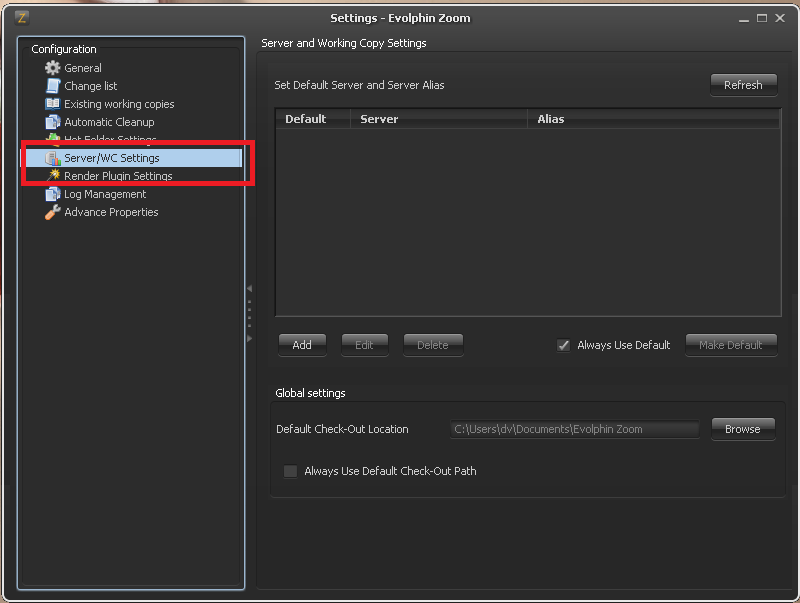Open Render Plugin Settings page
The image size is (800, 603).
[118, 176]
